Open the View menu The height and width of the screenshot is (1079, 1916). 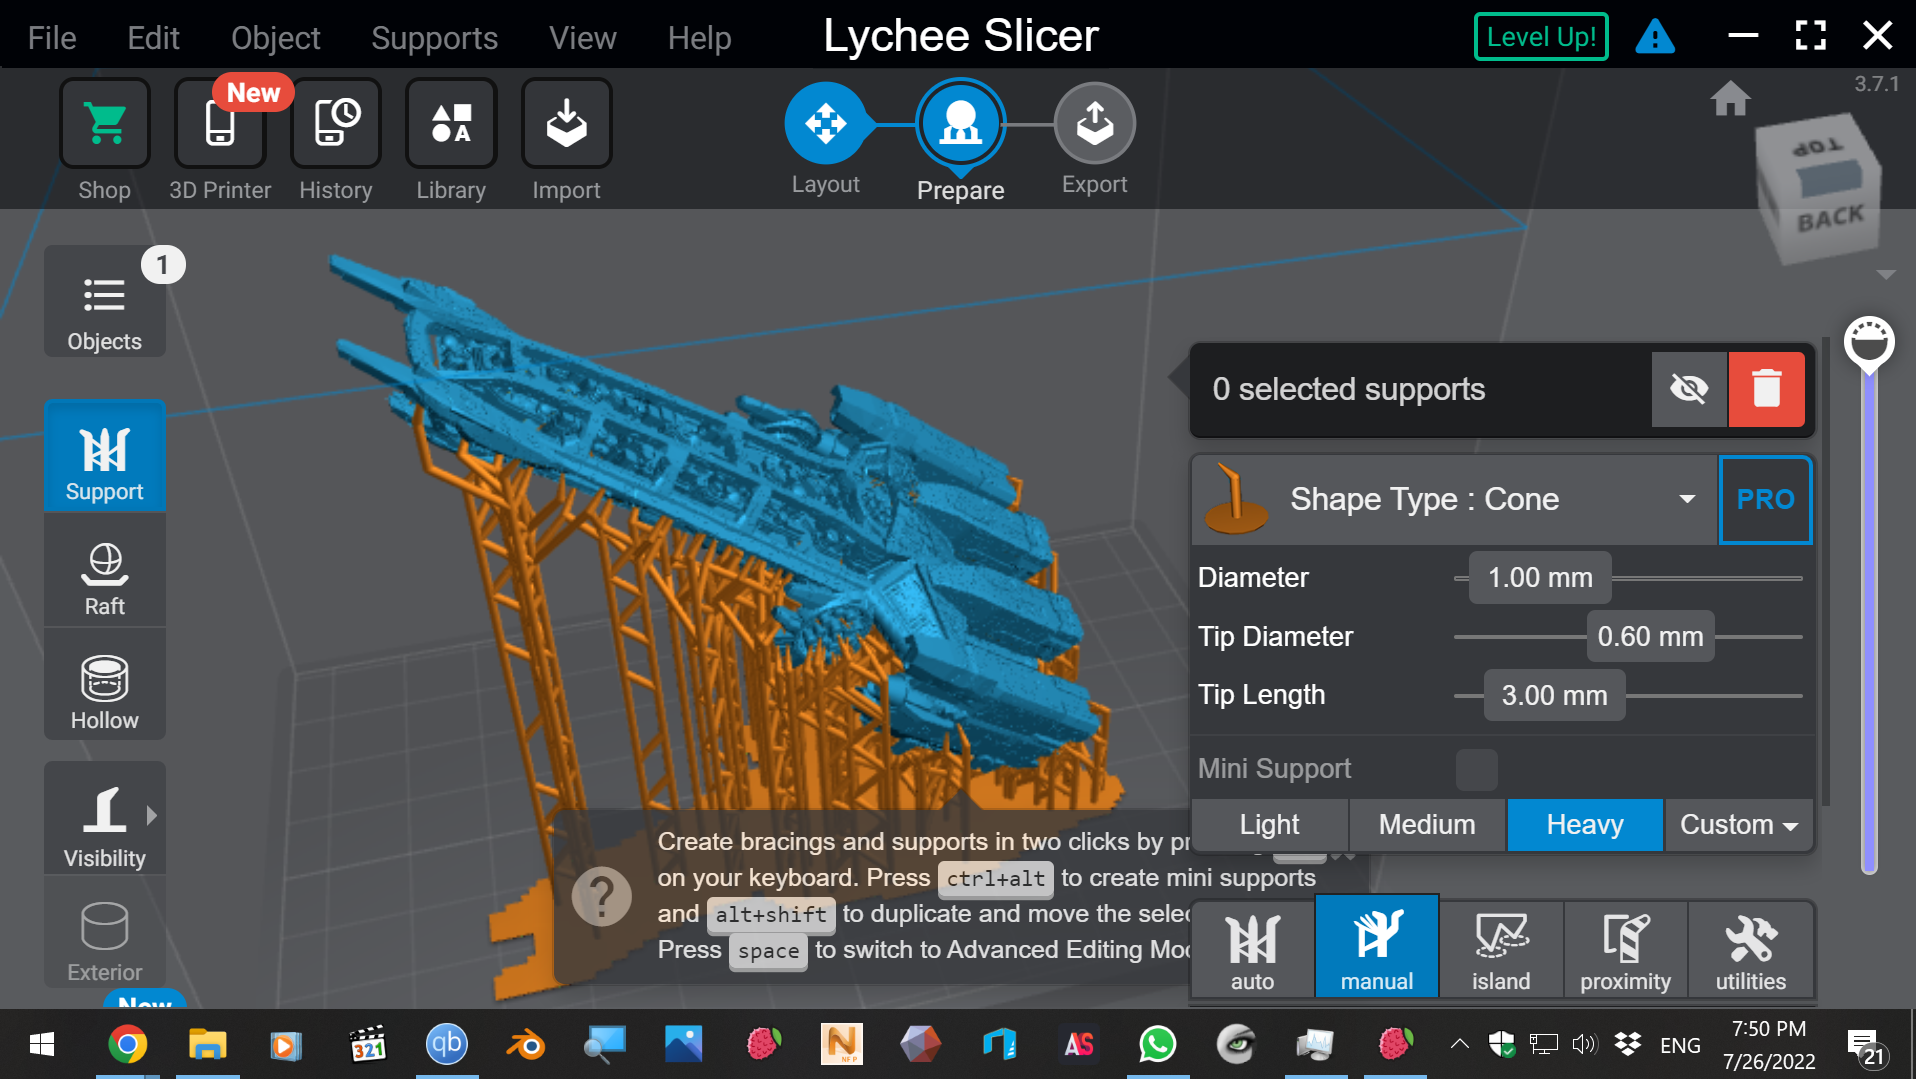pos(582,38)
